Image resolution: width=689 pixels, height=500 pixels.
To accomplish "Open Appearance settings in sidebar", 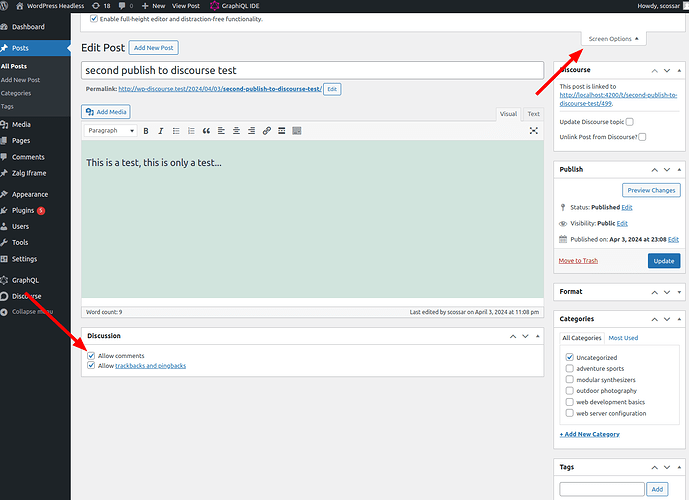I will [x=30, y=194].
